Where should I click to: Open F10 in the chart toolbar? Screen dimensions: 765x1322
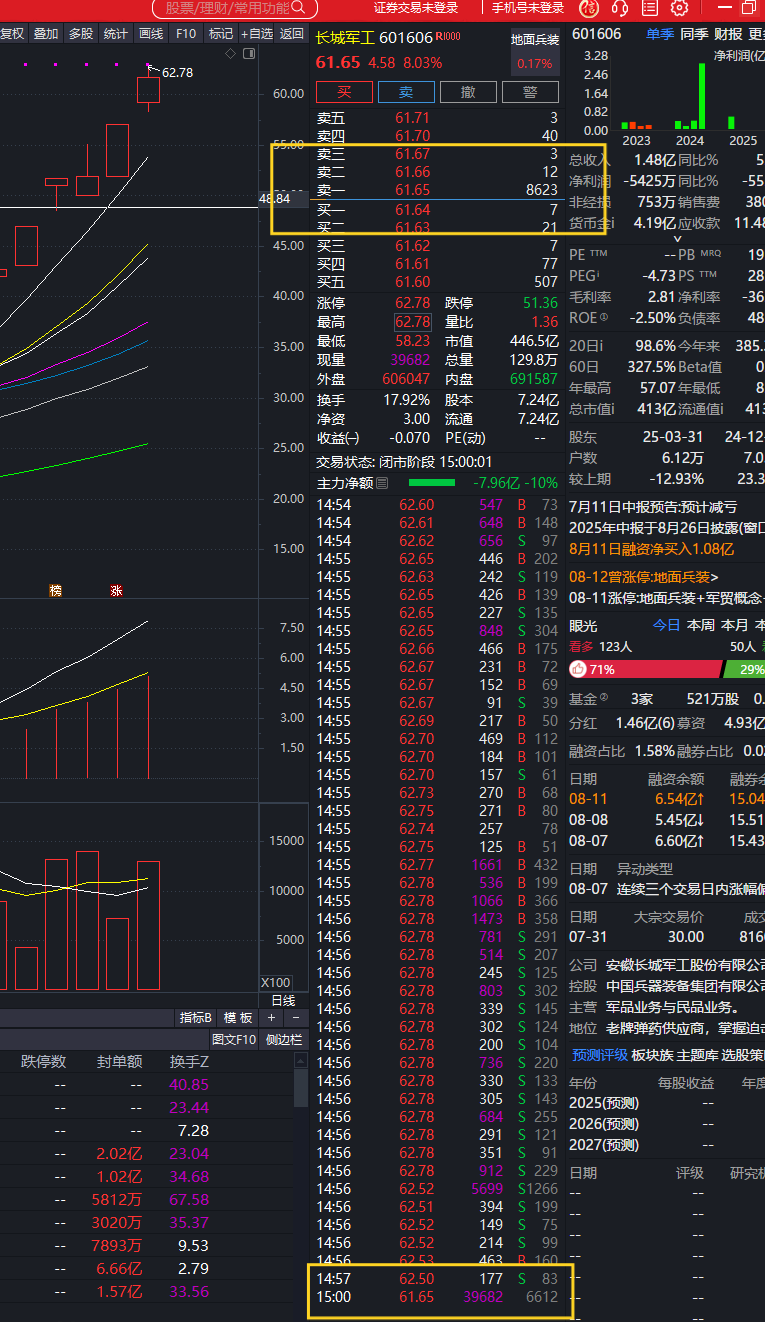click(x=186, y=33)
